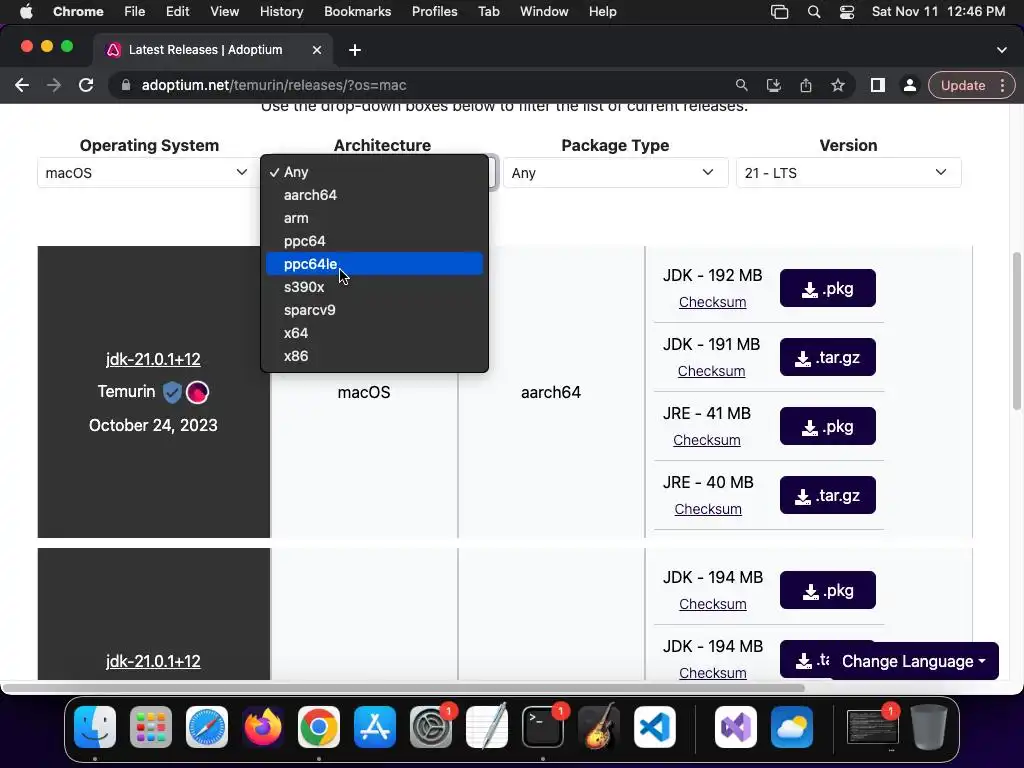Screen dimensions: 1024x768
Task: Open the History menu
Action: [281, 12]
